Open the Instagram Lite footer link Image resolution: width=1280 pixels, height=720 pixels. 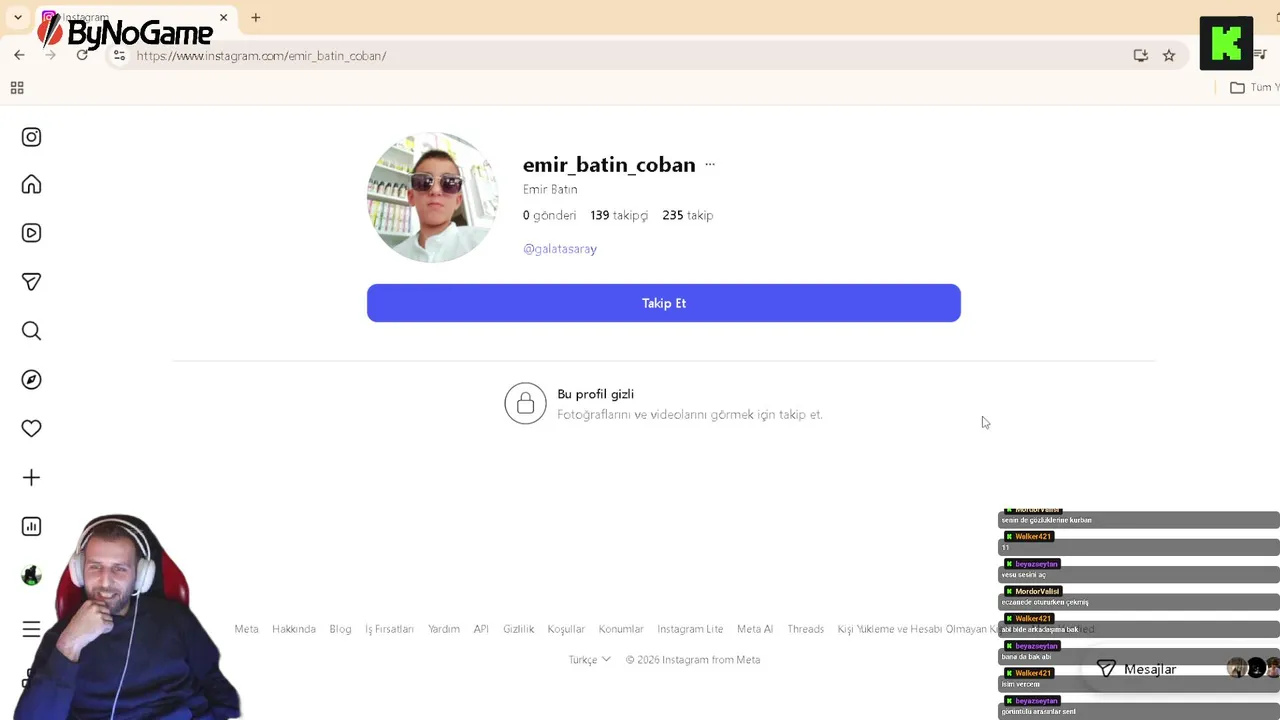point(690,629)
